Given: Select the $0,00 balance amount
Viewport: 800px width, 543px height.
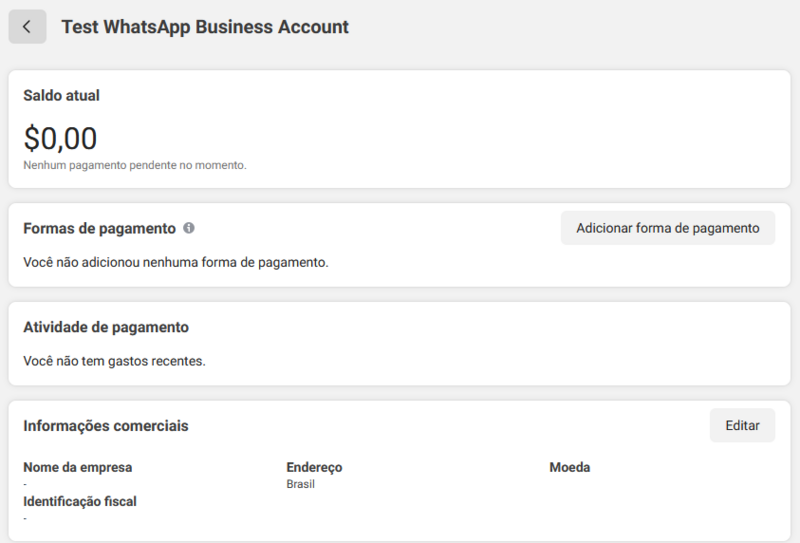Looking at the screenshot, I should [60, 138].
